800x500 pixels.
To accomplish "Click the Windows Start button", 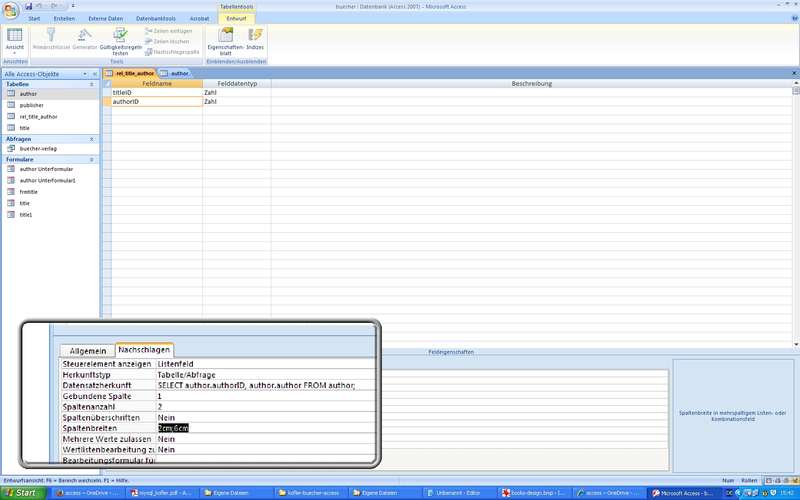I will tap(22, 493).
